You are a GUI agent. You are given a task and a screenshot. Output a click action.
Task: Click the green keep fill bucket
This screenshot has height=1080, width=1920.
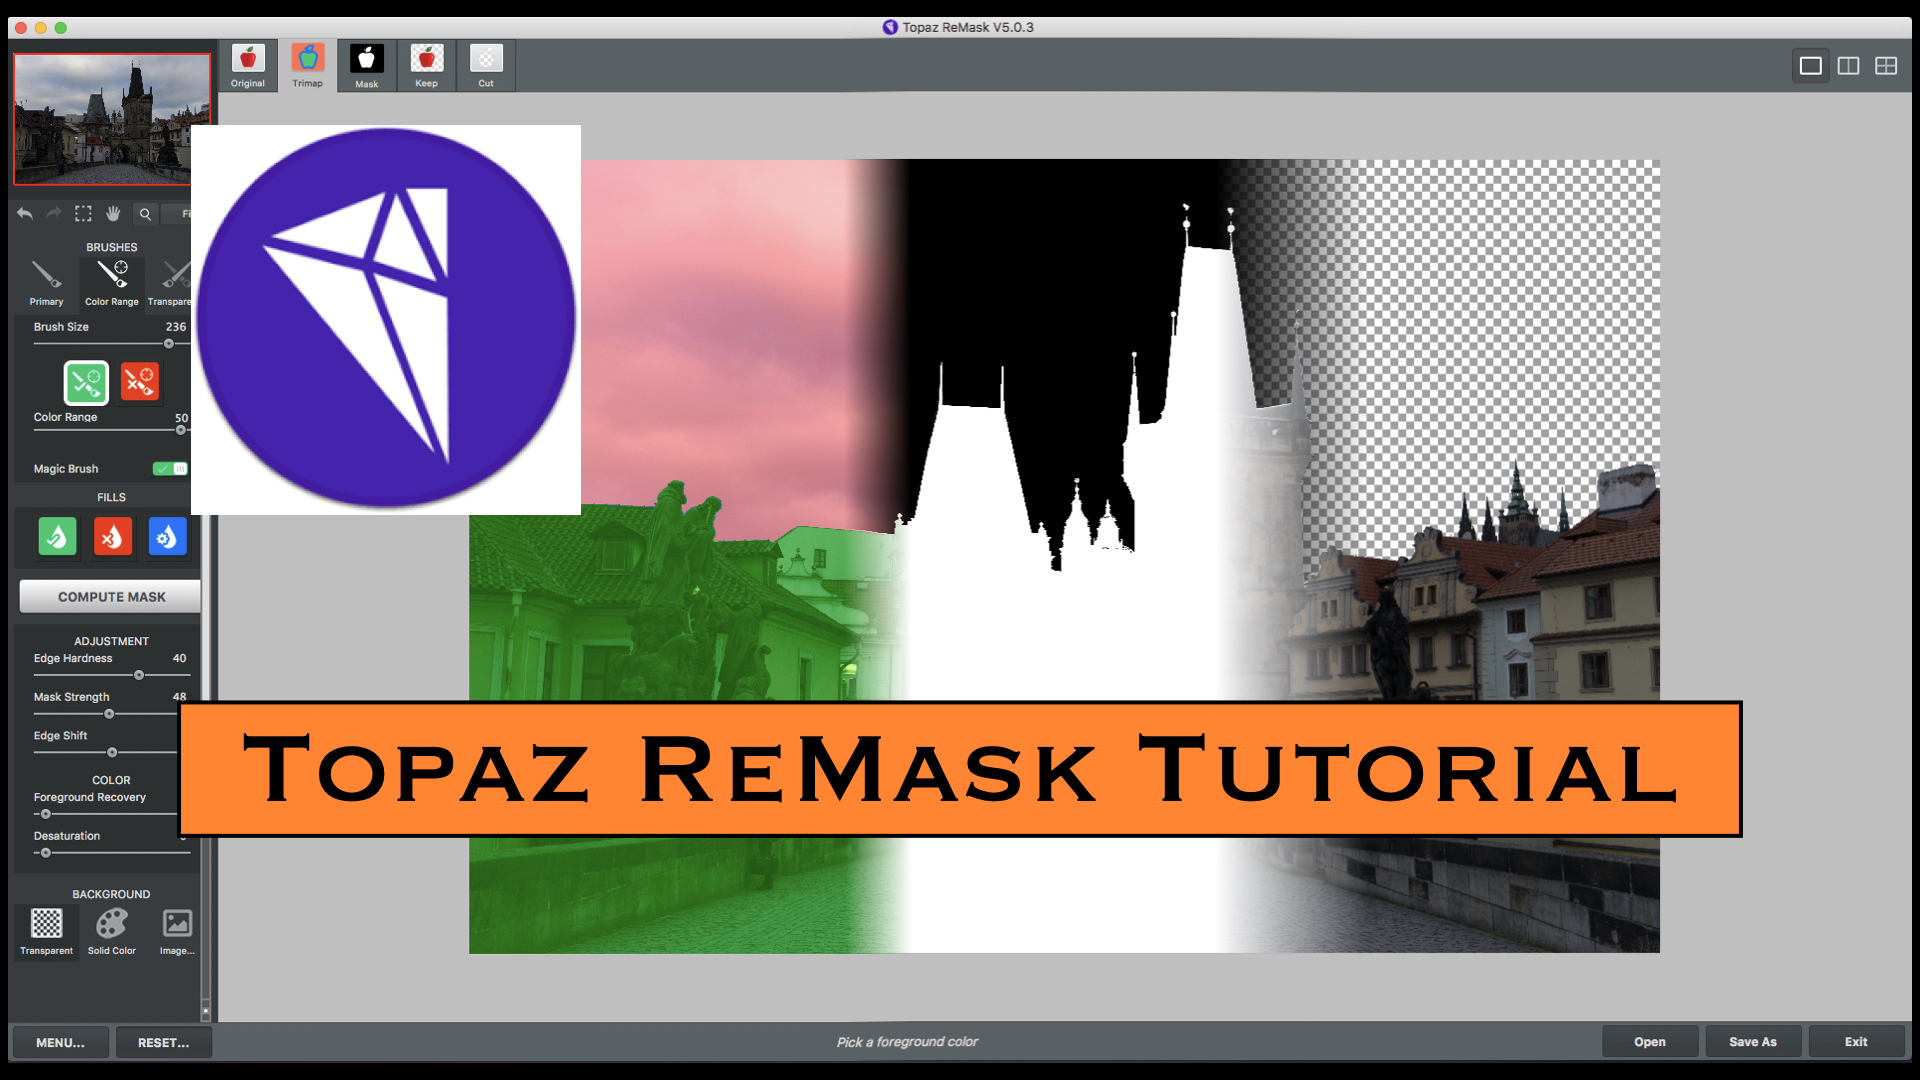click(x=57, y=537)
